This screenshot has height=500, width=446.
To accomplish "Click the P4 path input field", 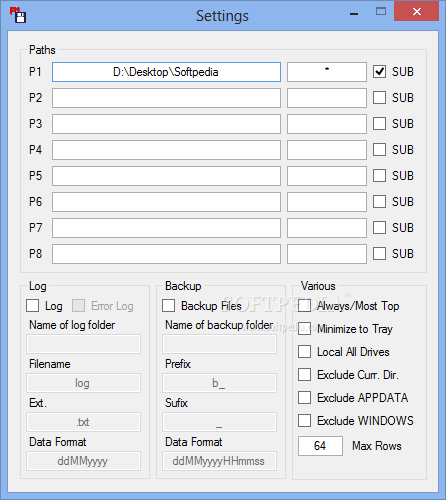I will (x=166, y=150).
